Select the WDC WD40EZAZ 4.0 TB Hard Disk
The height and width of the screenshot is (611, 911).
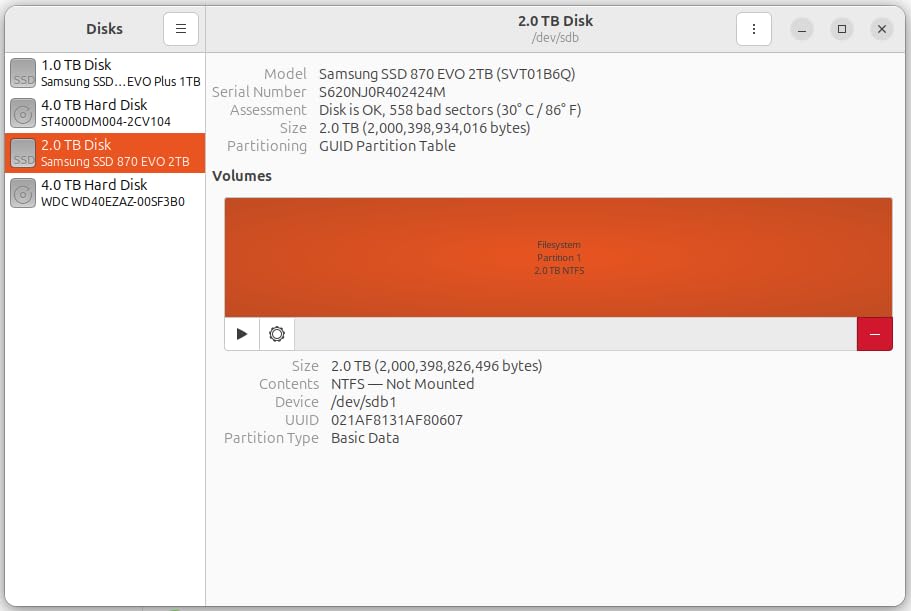tap(105, 192)
